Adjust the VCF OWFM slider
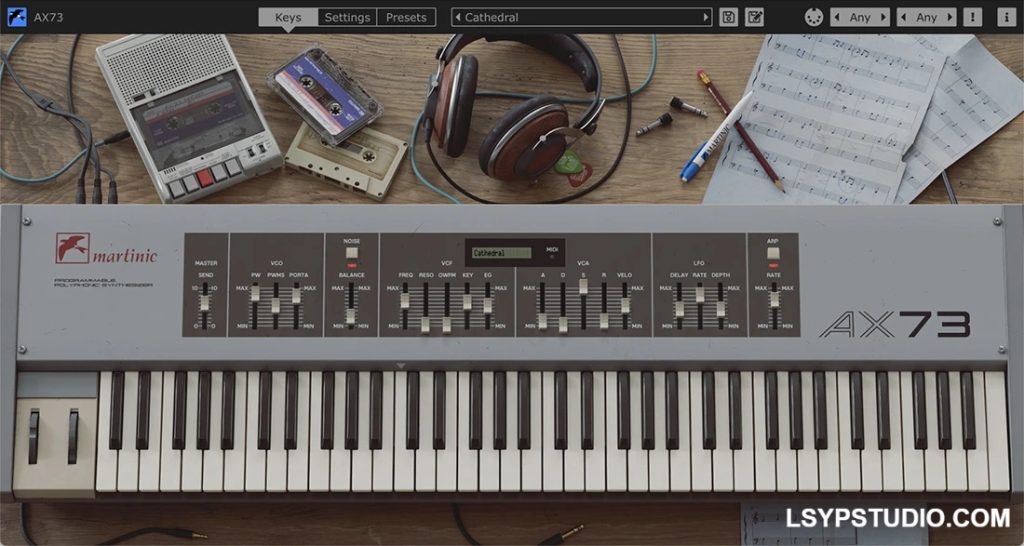This screenshot has height=546, width=1024. click(x=447, y=324)
